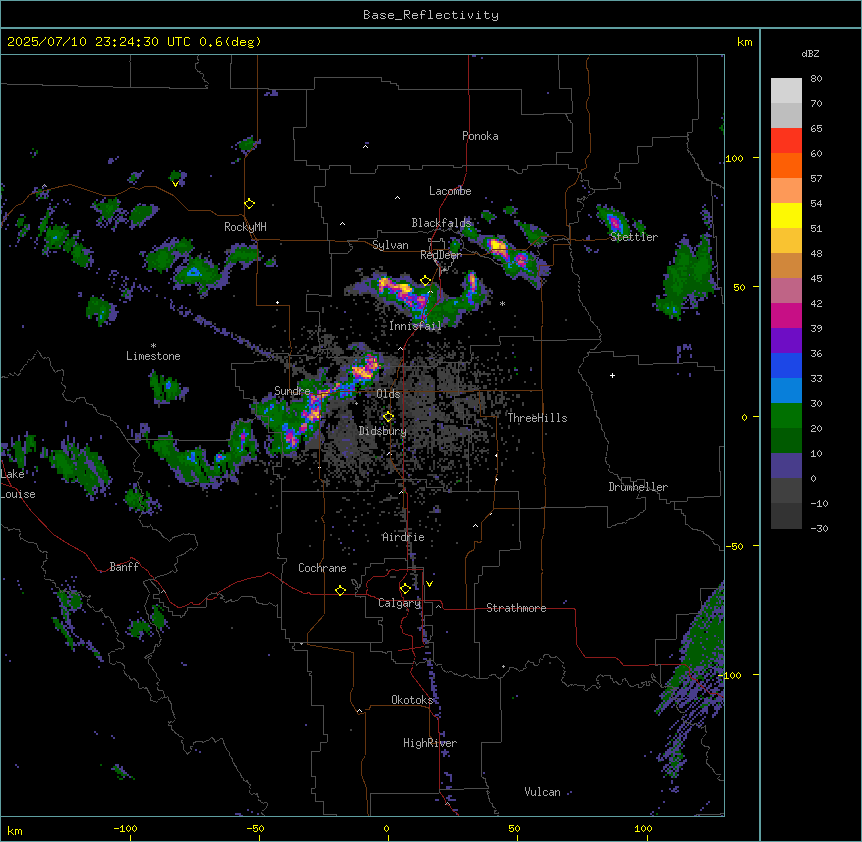Select the Vulcan label
Viewport: 862px width, 842px height.
click(542, 792)
